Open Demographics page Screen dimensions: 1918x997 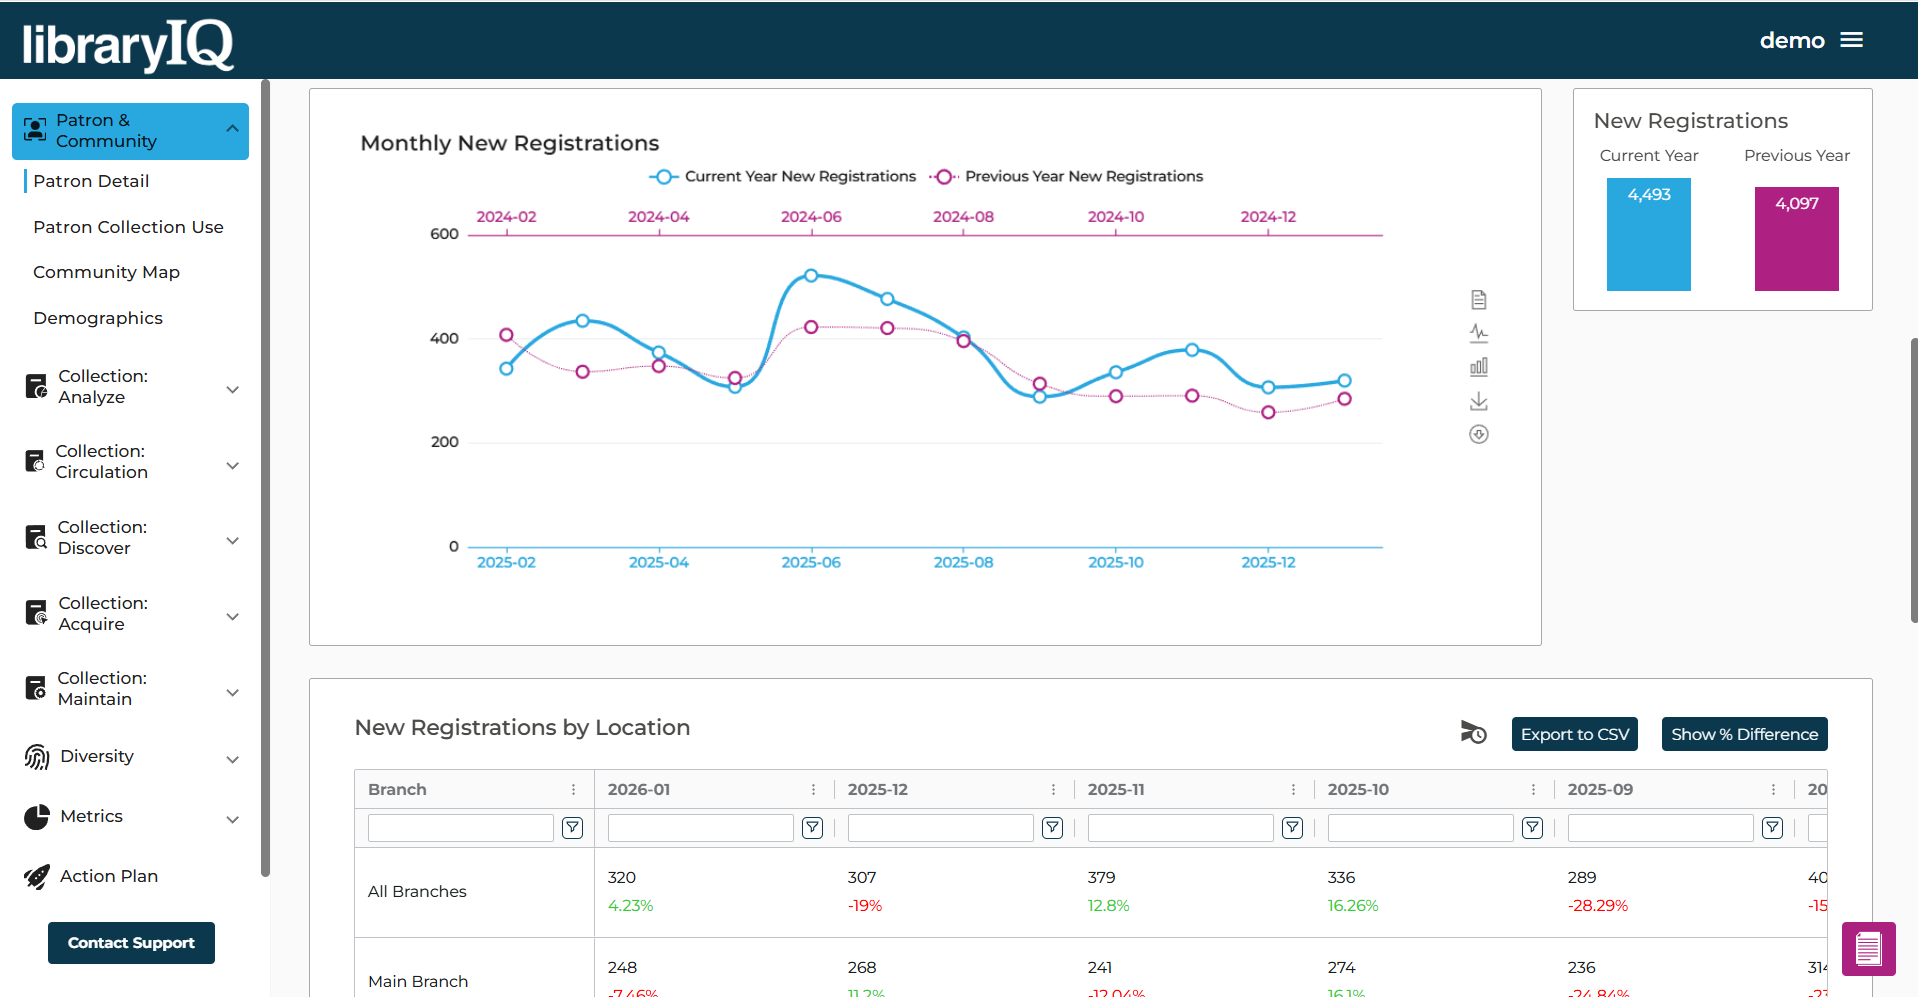98,318
